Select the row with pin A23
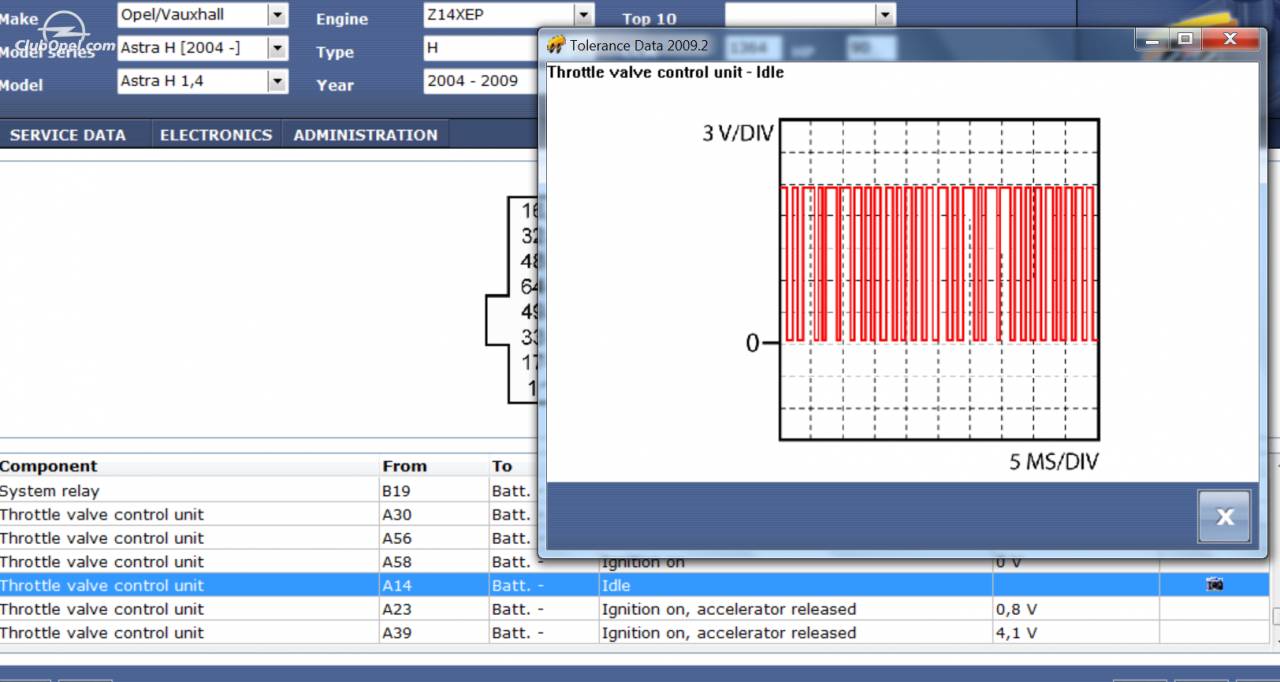1280x682 pixels. [x=635, y=609]
